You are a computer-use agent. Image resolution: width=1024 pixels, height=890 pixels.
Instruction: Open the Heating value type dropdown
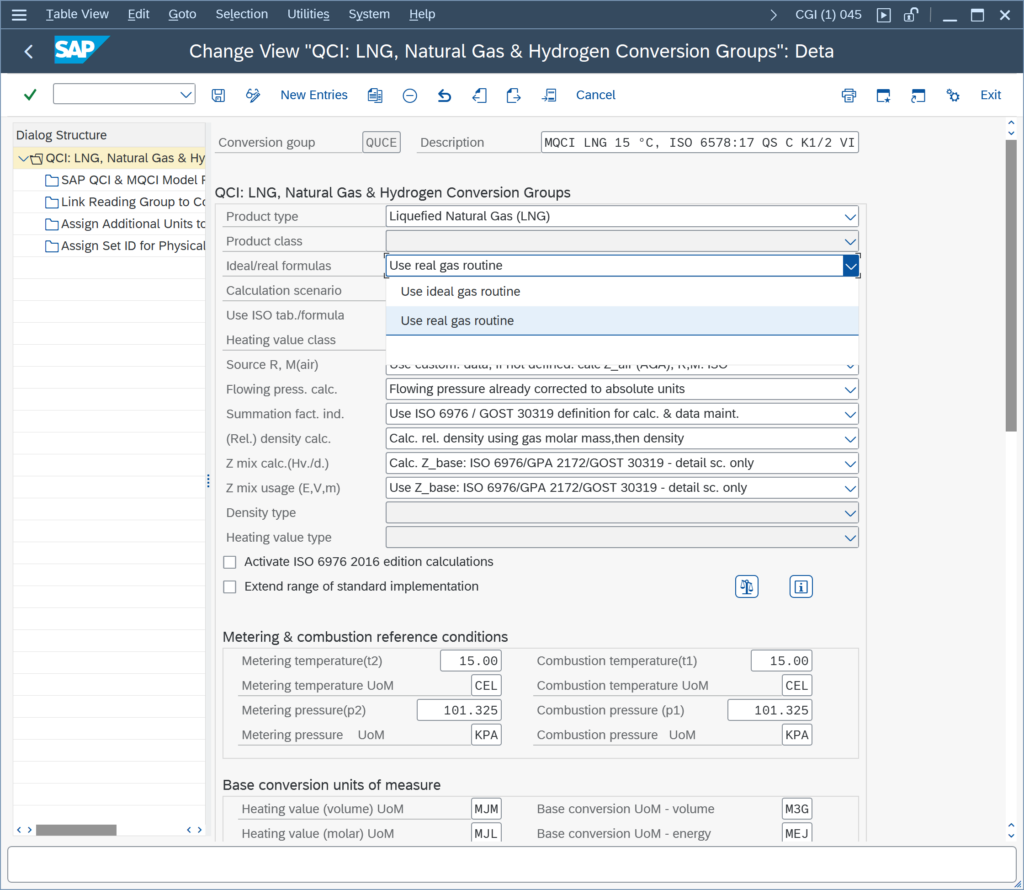point(850,538)
